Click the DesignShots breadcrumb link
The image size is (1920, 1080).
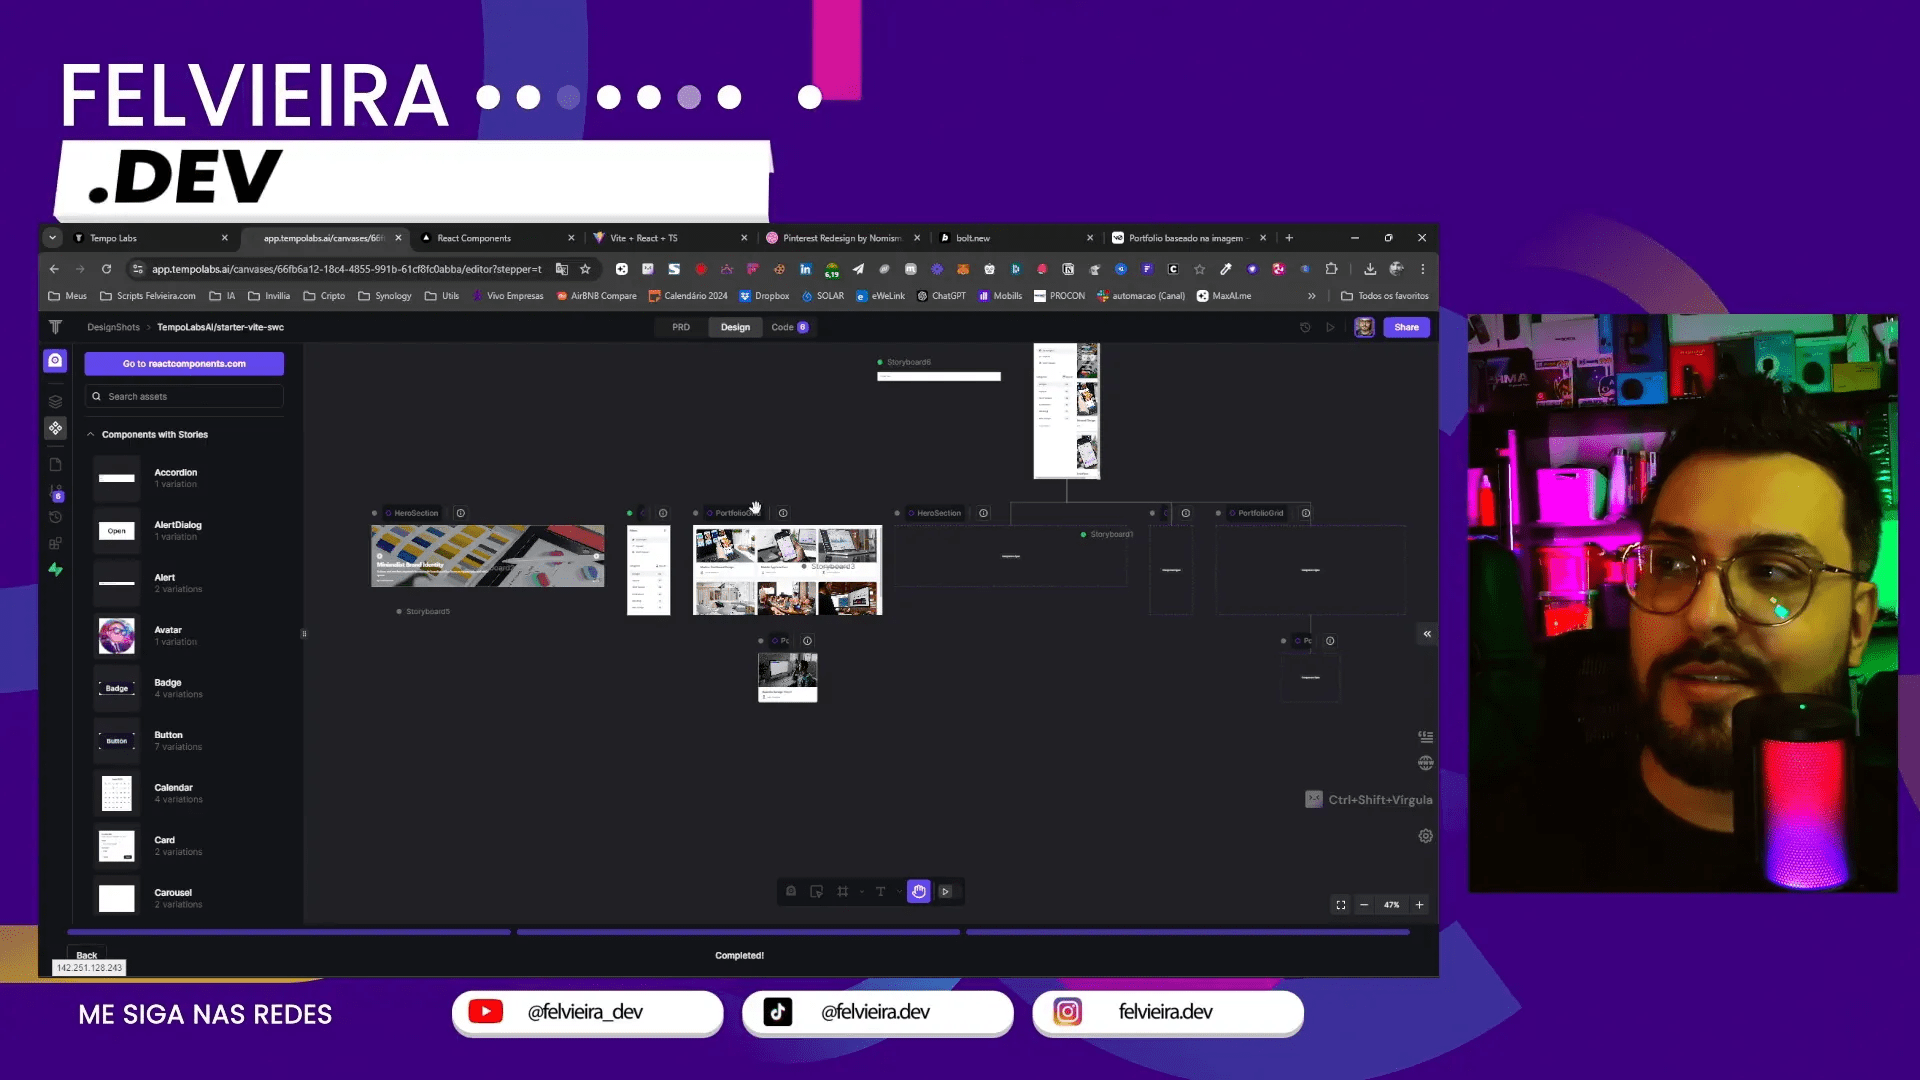point(113,327)
